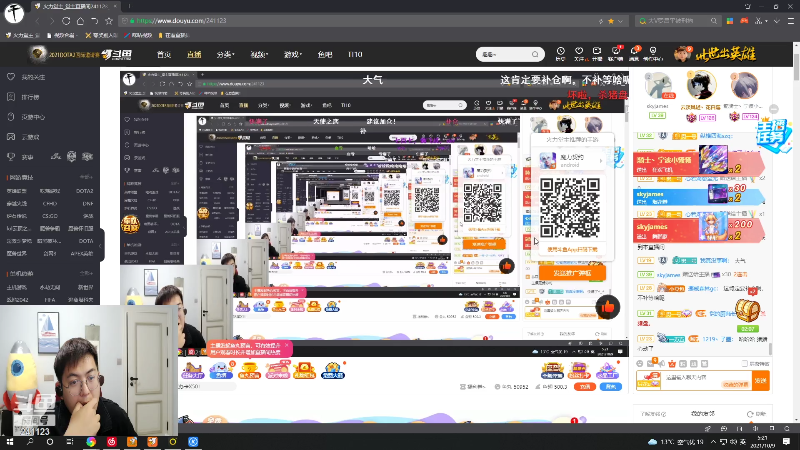This screenshot has width=800, height=450.
Task: Click the undo-close-tab arrow icon
Action: 94,21
